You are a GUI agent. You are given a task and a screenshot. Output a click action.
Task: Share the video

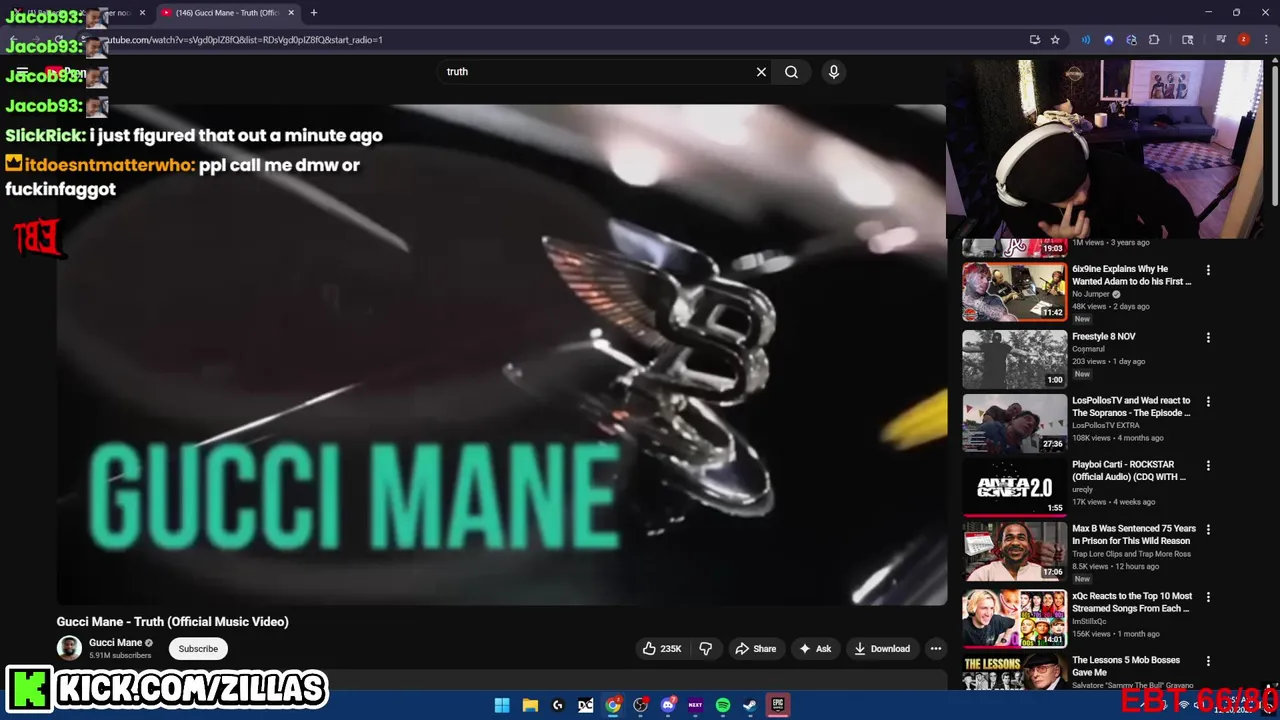(x=756, y=649)
